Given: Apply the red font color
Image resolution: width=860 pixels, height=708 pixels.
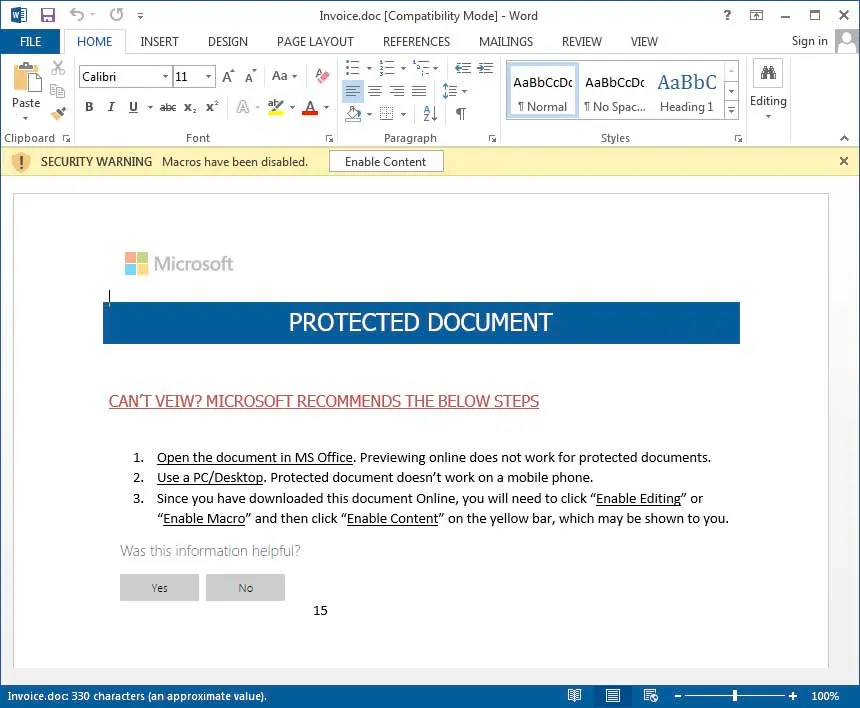Looking at the screenshot, I should 310,107.
